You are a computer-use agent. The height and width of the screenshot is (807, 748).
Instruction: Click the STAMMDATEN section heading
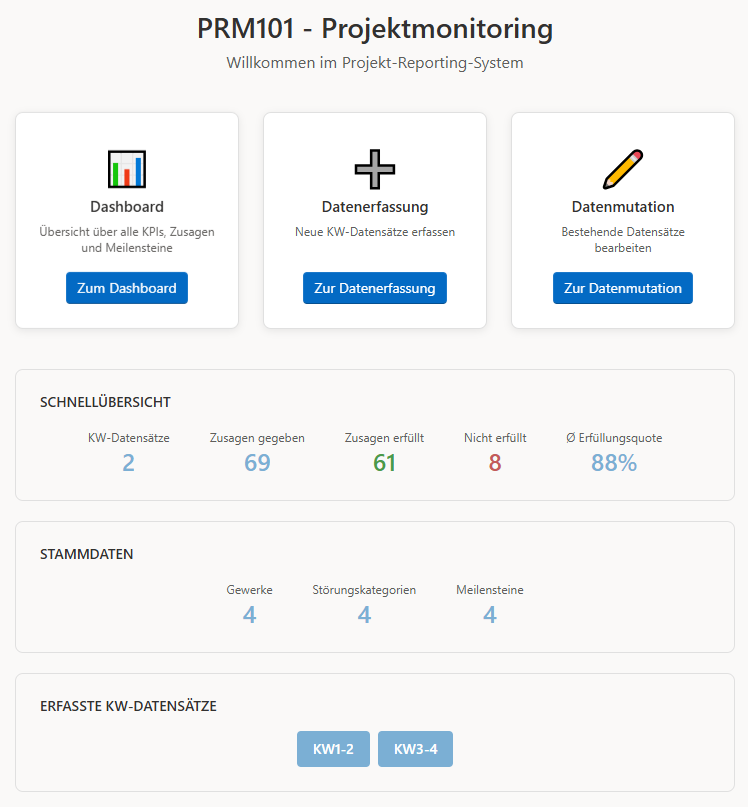pyautogui.click(x=86, y=554)
